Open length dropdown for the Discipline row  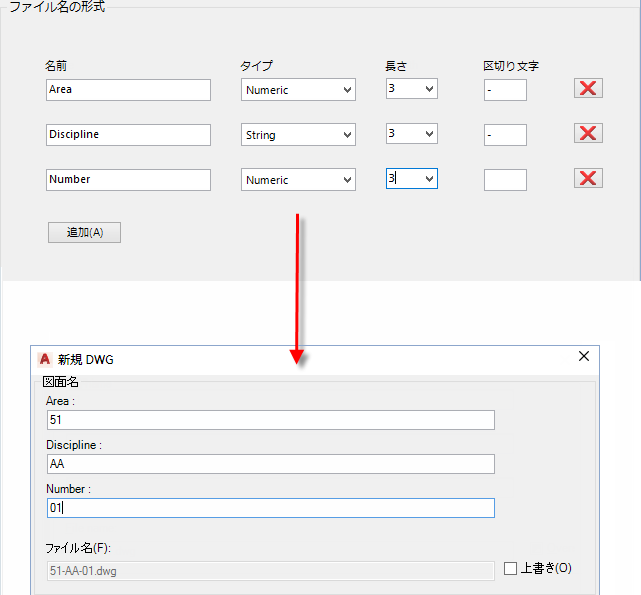tap(412, 134)
